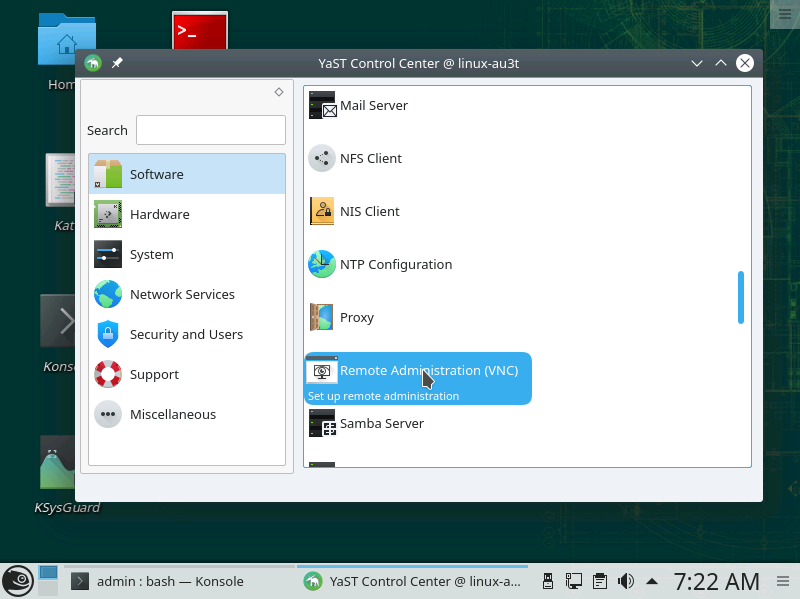This screenshot has height=599, width=800.
Task: Click the module list scrollbar handle
Action: click(741, 297)
